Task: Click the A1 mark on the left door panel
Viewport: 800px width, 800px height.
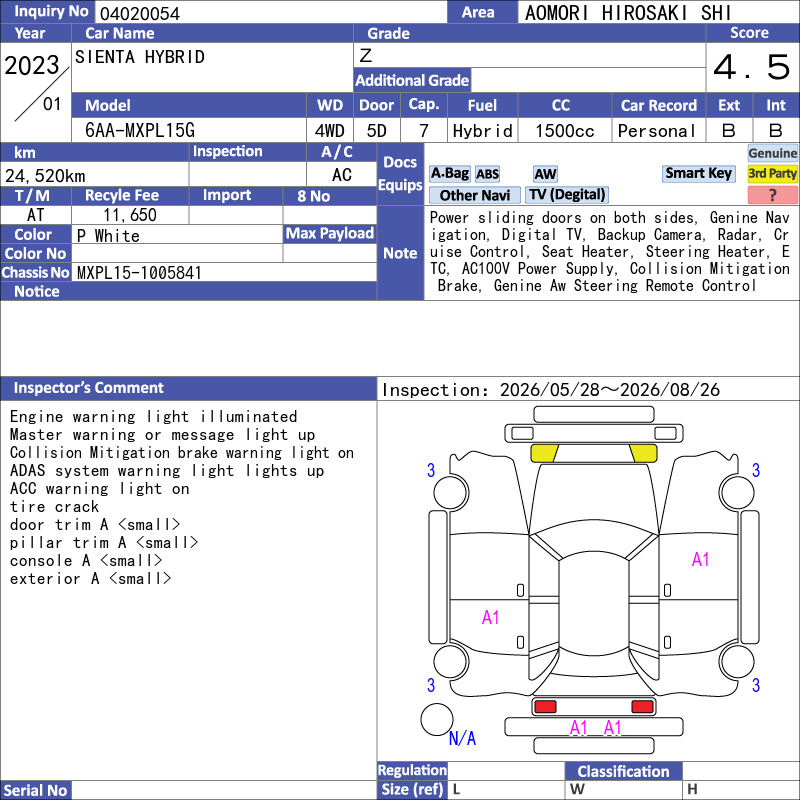Action: (490, 618)
